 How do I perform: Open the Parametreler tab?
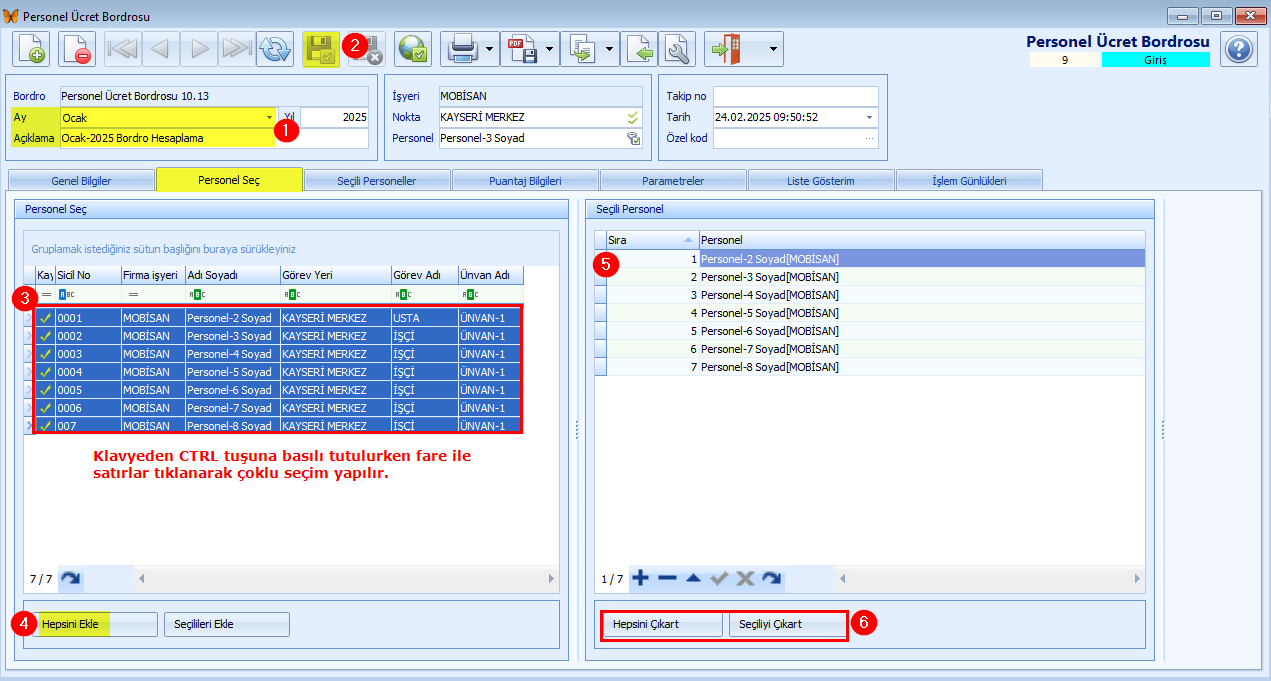point(673,181)
